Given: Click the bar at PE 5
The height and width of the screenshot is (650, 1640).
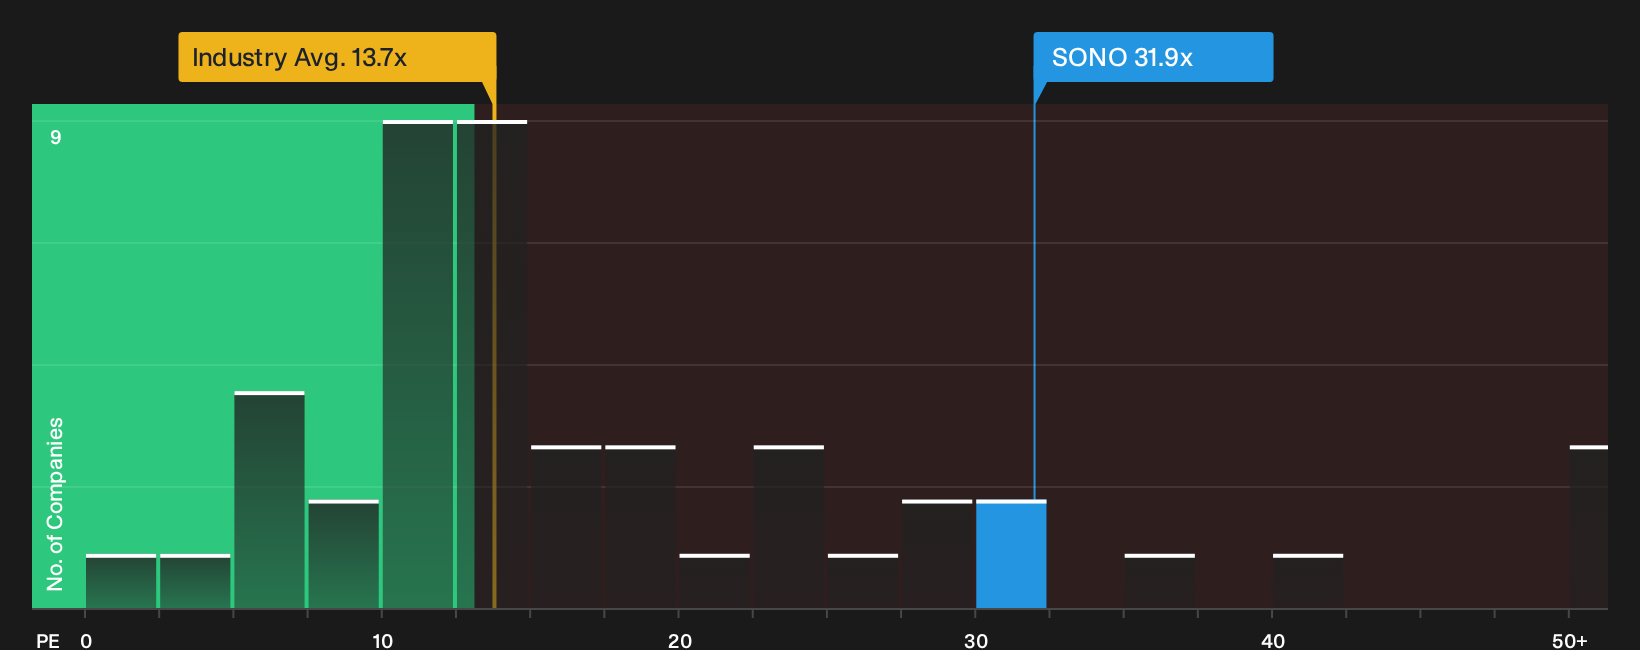Looking at the screenshot, I should 270,500.
